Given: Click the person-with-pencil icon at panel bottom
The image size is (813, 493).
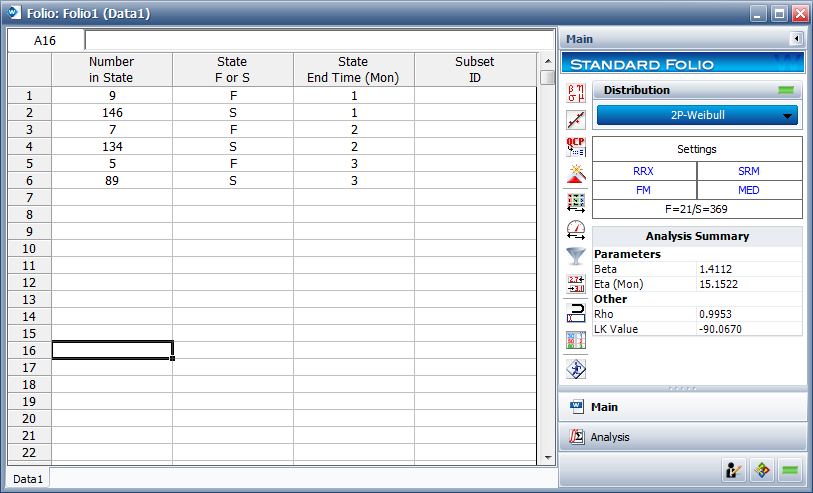Looking at the screenshot, I should point(732,470).
